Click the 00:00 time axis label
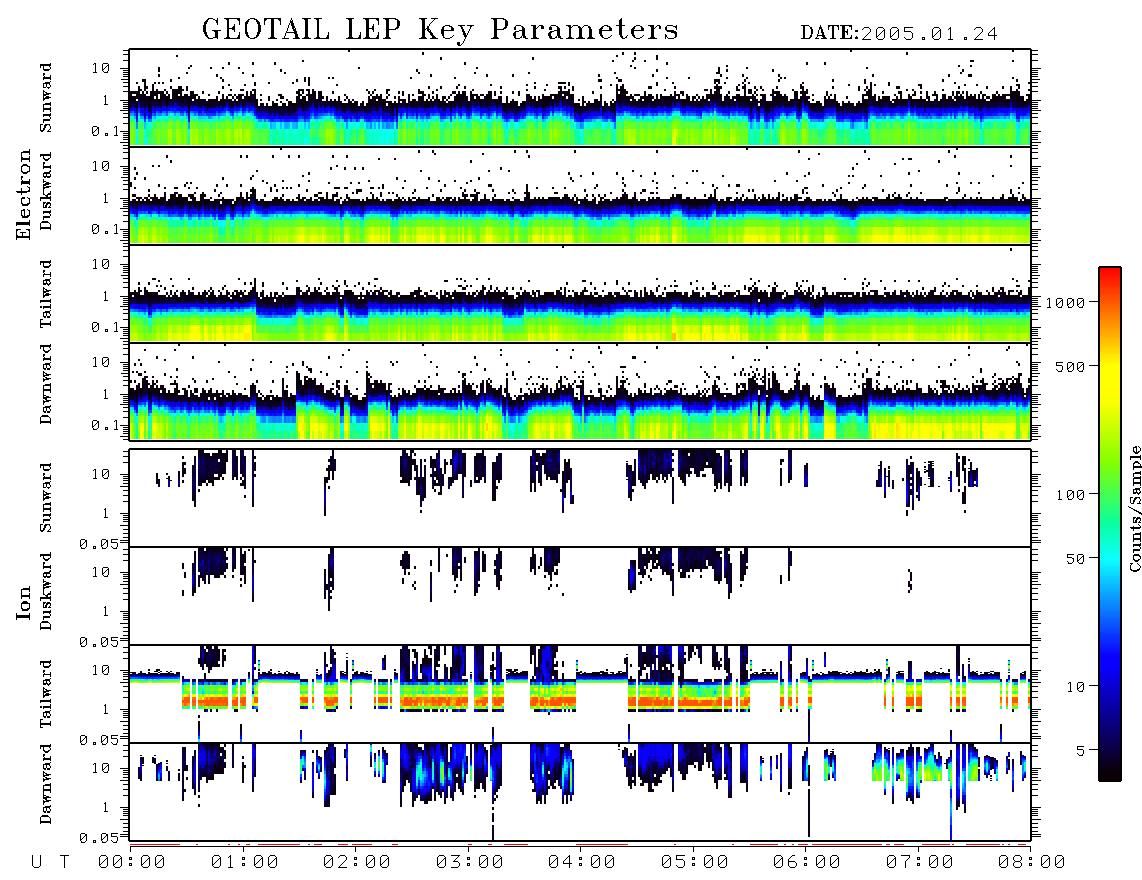Image resolution: width=1142 pixels, height=880 pixels. pyautogui.click(x=132, y=863)
